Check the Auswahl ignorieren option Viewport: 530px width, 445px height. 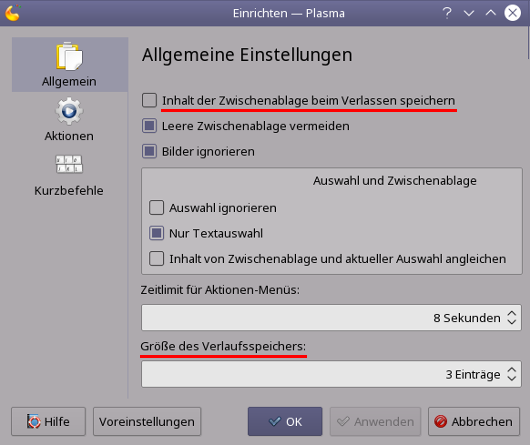tap(156, 207)
